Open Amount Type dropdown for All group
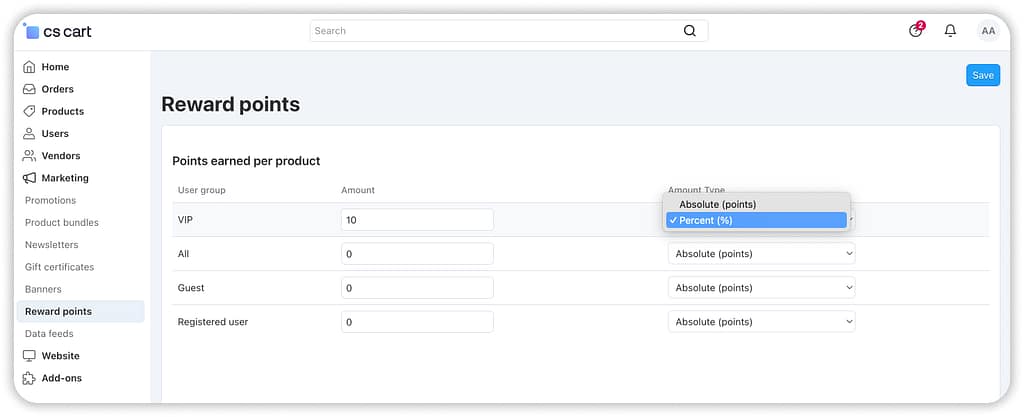 (761, 254)
